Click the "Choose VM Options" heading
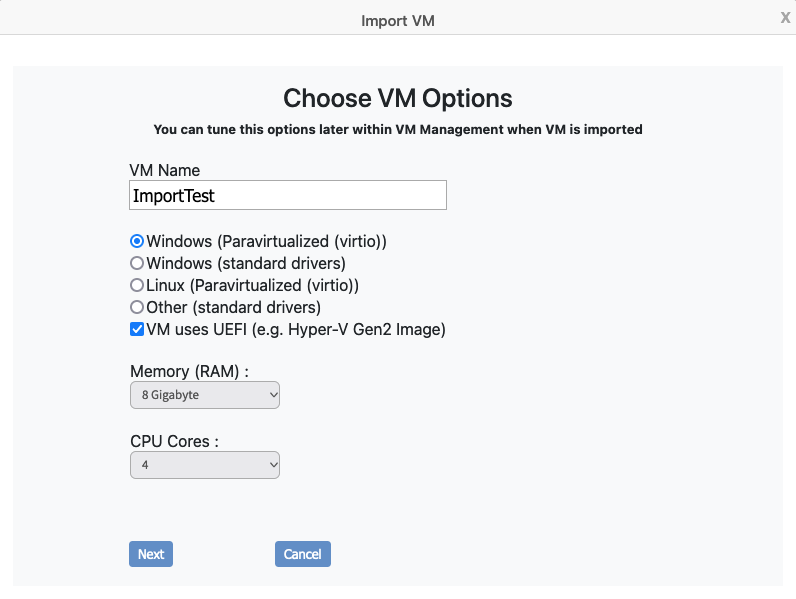 tap(398, 98)
